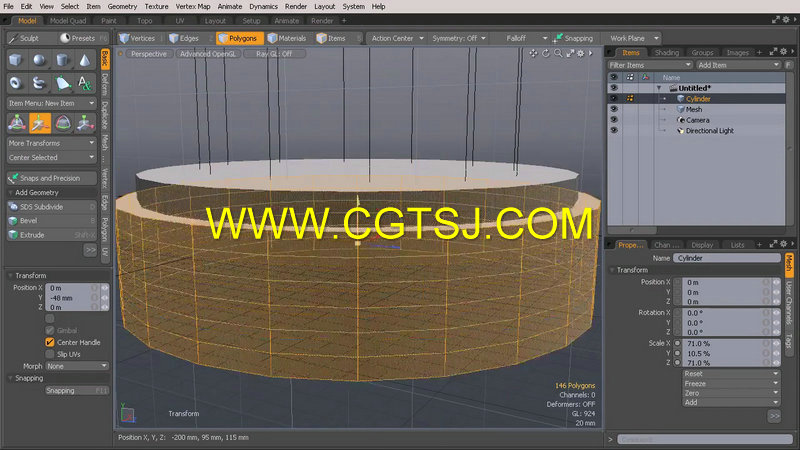The width and height of the screenshot is (800, 450).
Task: Open Item Menu New Item dropdown
Action: pyautogui.click(x=52, y=103)
